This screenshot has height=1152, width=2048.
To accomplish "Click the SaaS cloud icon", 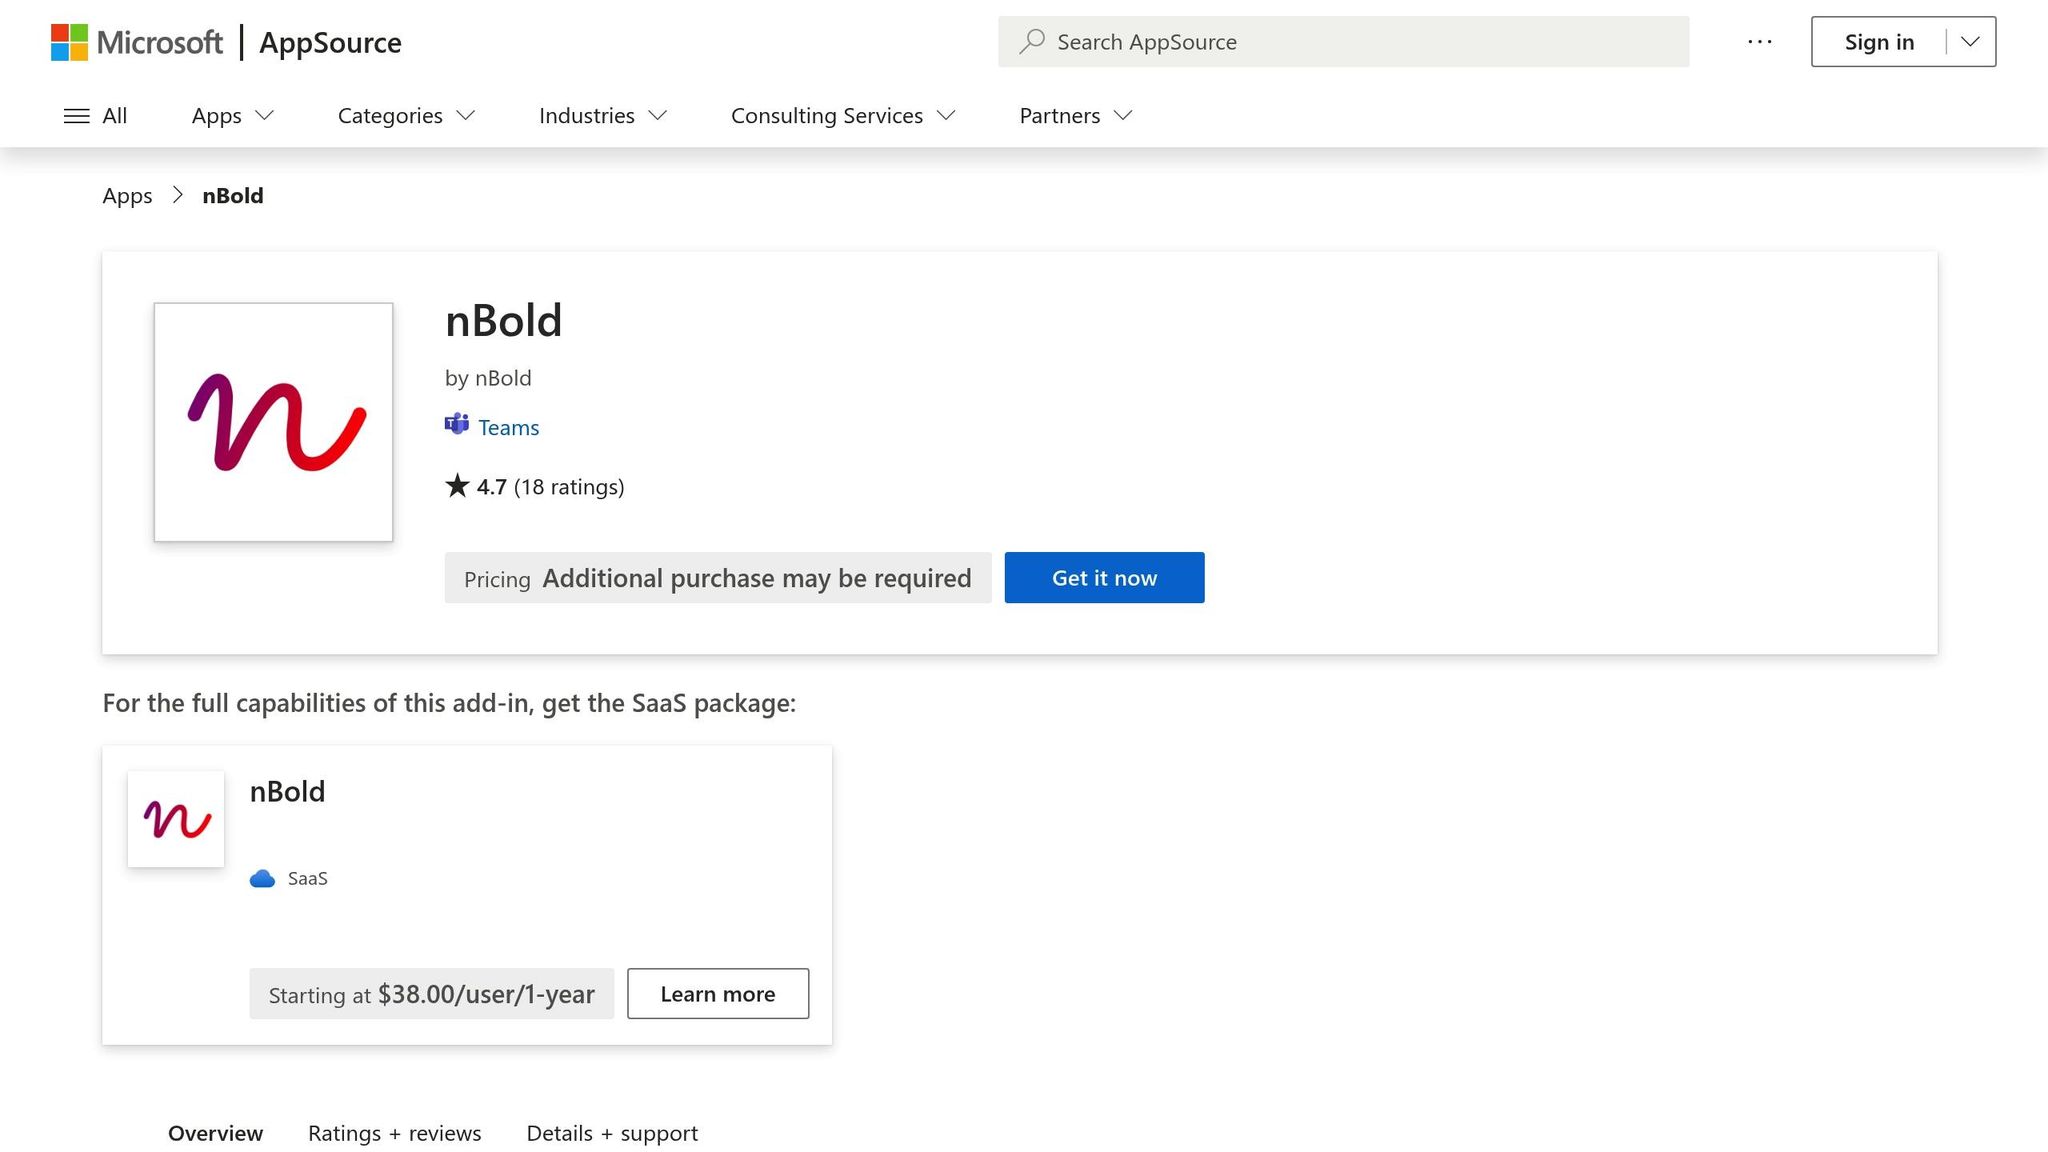I will pos(262,878).
